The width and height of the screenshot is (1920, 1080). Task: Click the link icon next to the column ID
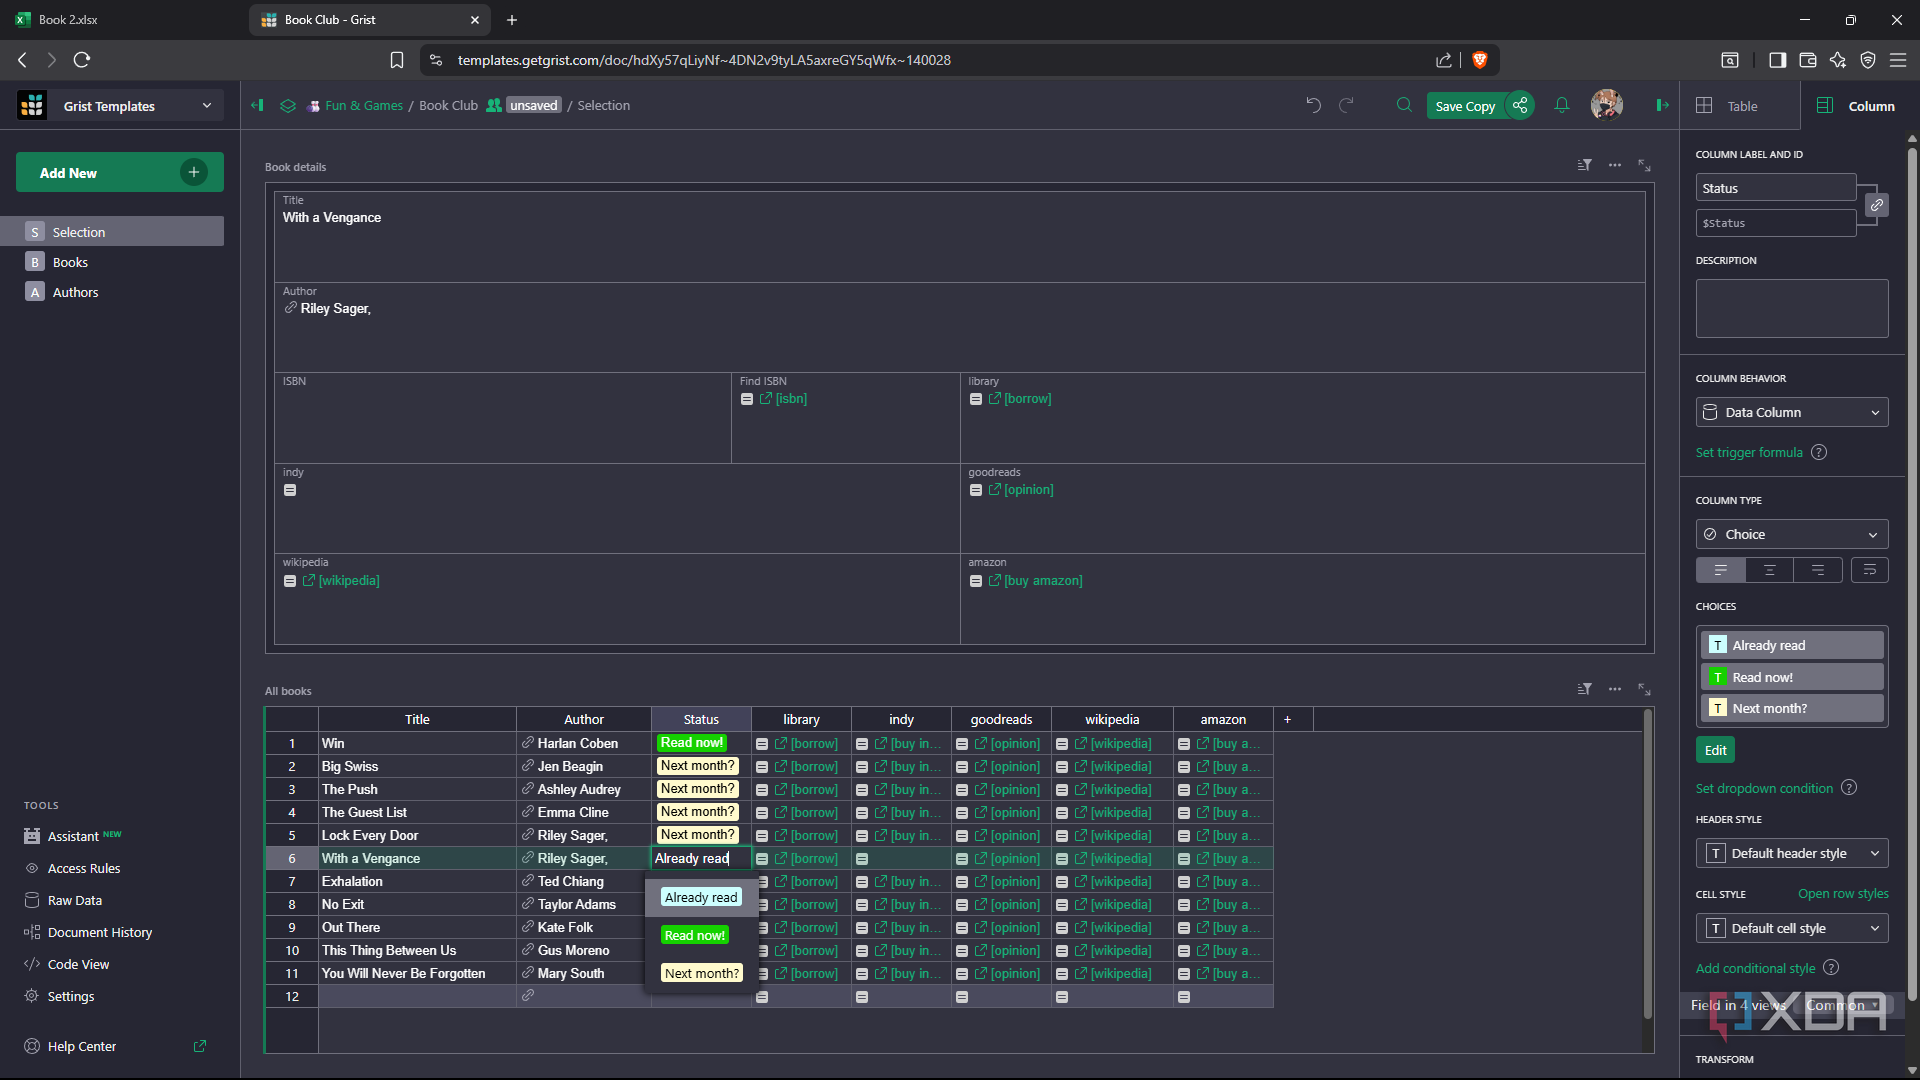1877,205
